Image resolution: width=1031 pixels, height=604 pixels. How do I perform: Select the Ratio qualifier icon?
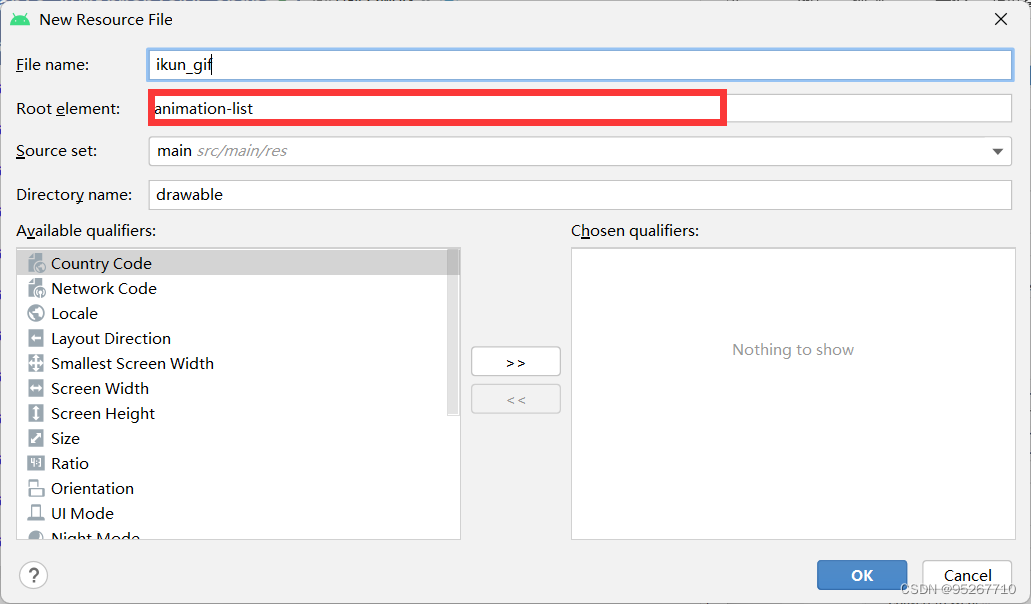pyautogui.click(x=36, y=463)
